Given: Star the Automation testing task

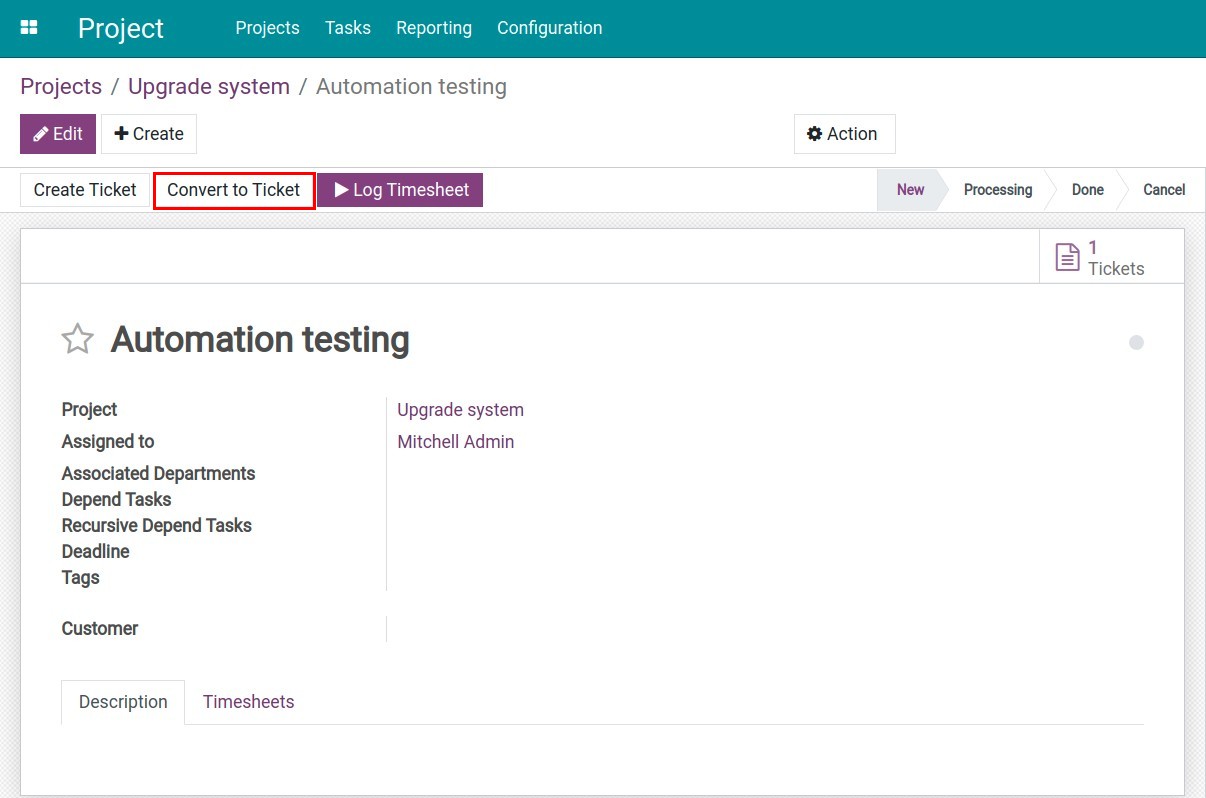Looking at the screenshot, I should (x=77, y=340).
